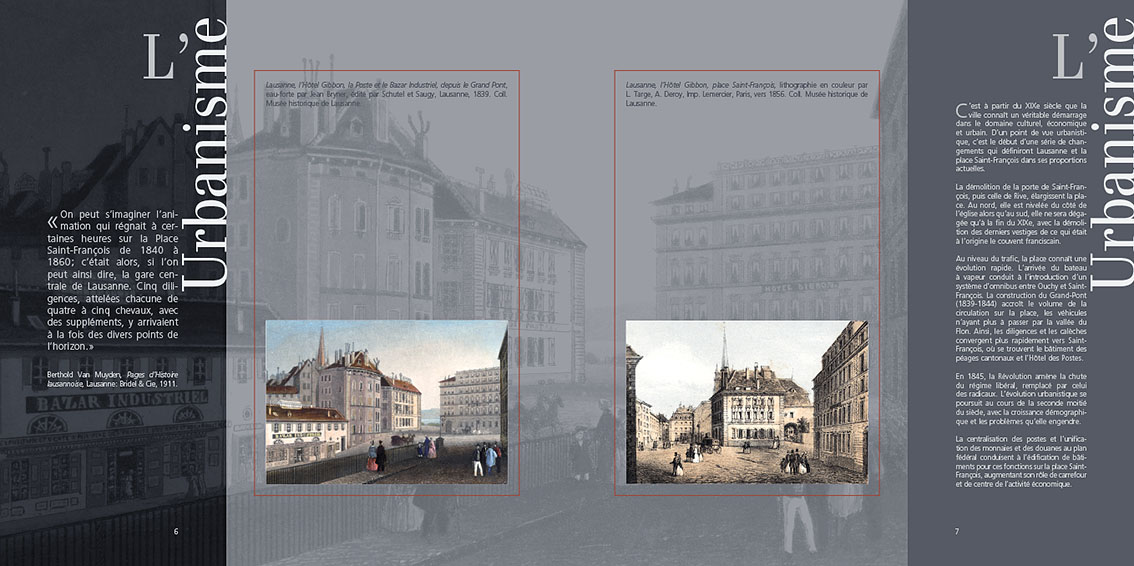The height and width of the screenshot is (566, 1134).
Task: Click the quote beginning "On peut s'imaginer l'animation"
Action: coord(112,280)
